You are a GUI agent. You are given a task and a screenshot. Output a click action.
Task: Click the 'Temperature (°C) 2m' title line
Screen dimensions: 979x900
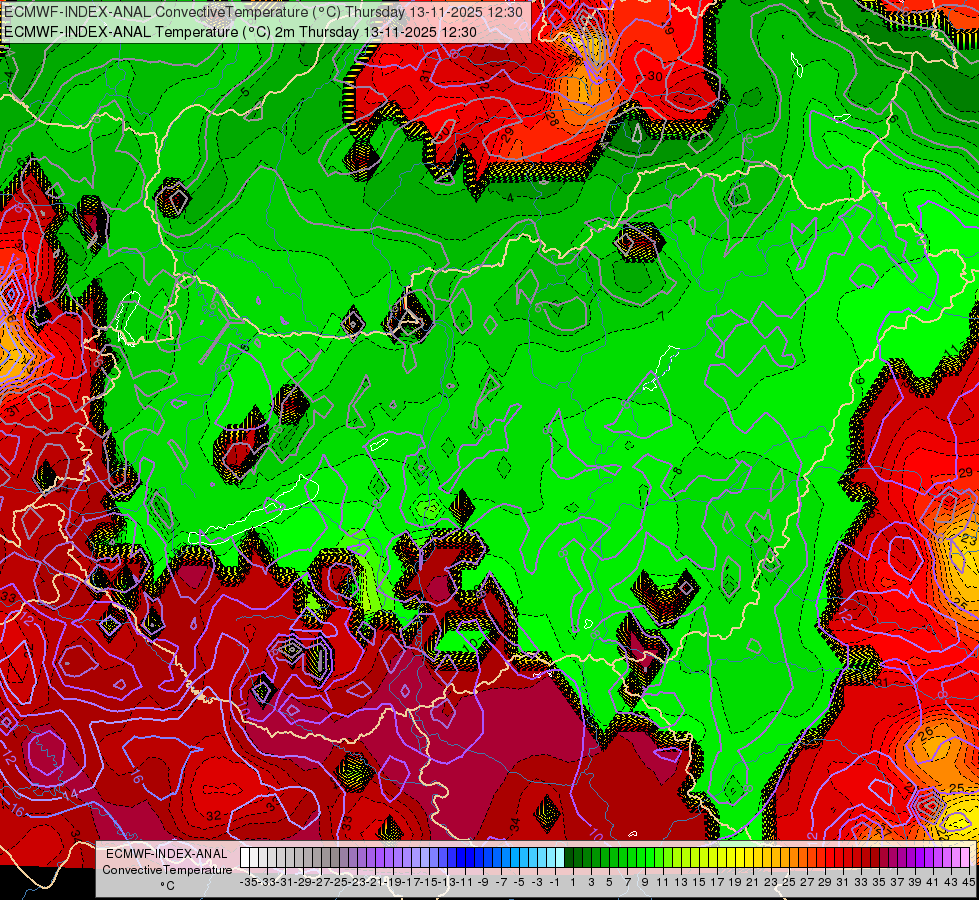(240, 32)
